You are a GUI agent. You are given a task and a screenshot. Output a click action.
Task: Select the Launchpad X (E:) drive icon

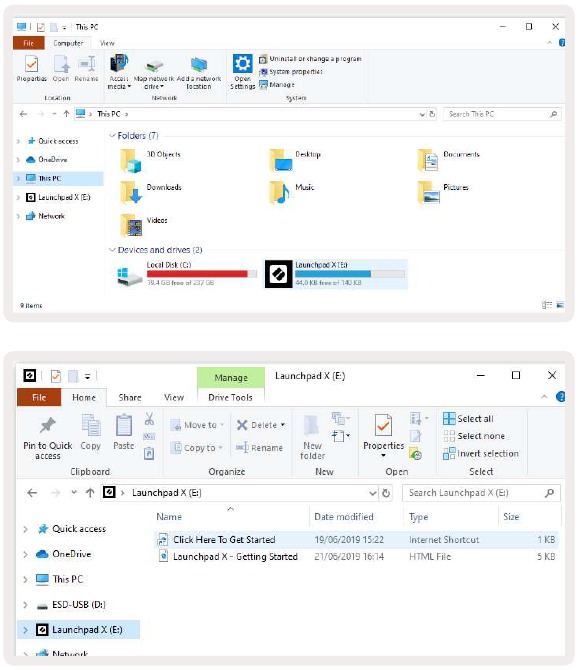click(x=279, y=274)
